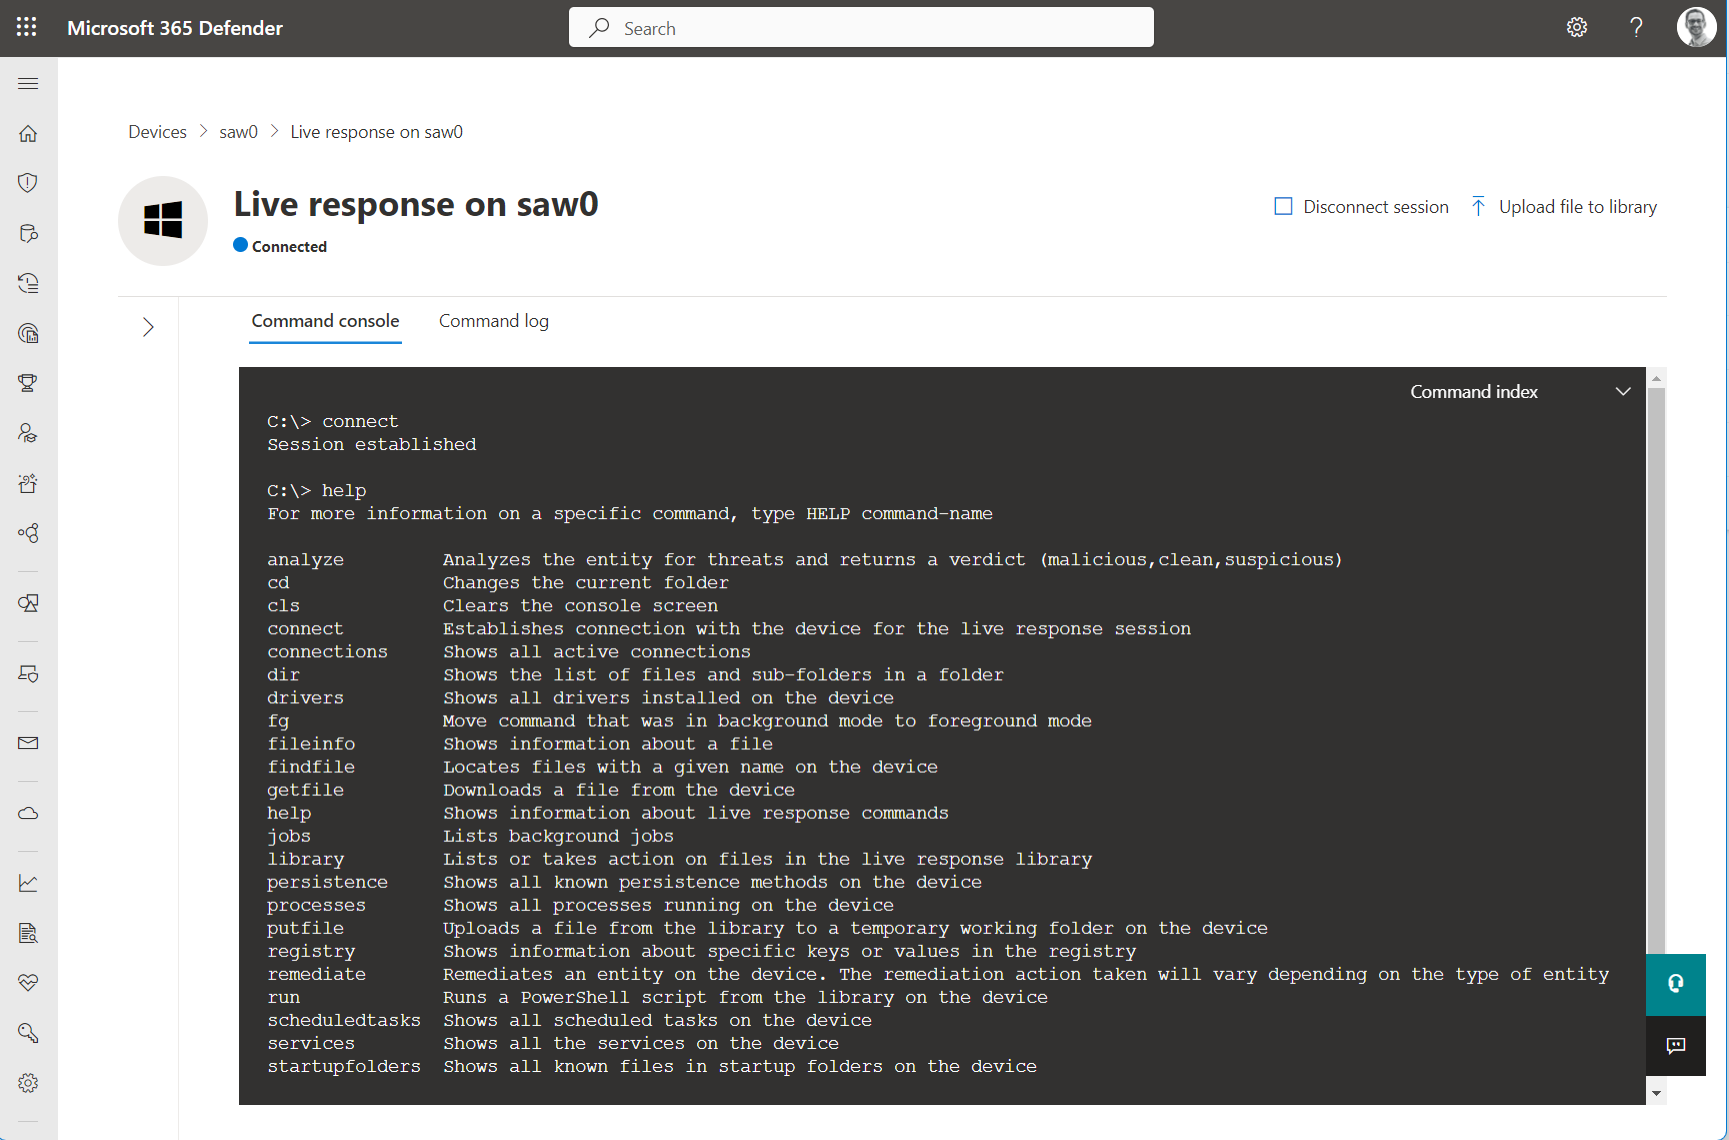The image size is (1729, 1140).
Task: Open the headset support widget button
Action: click(1676, 984)
